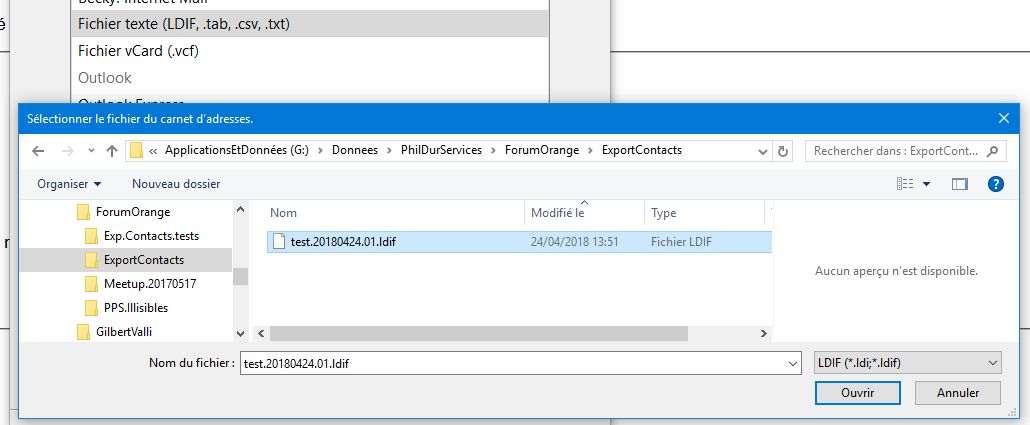Screen dimensions: 1030x425
Task: Click the Ouvrir button
Action: (857, 393)
